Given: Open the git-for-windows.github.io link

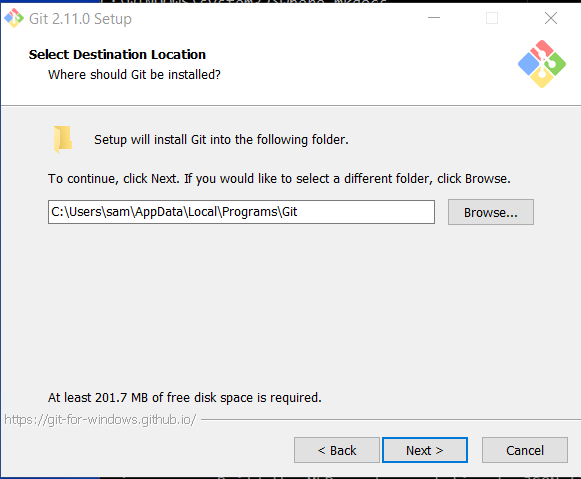Looking at the screenshot, I should [x=100, y=420].
